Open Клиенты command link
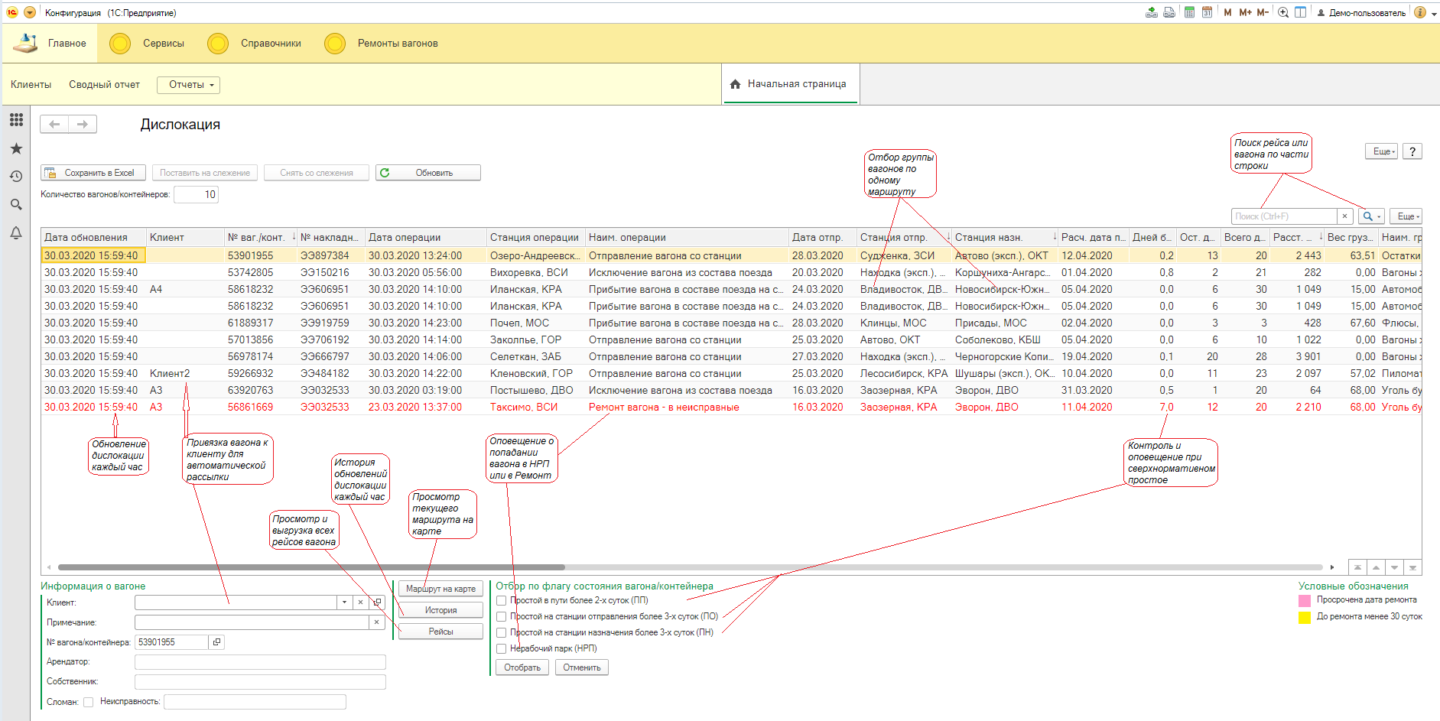The image size is (1440, 721). tap(31, 85)
